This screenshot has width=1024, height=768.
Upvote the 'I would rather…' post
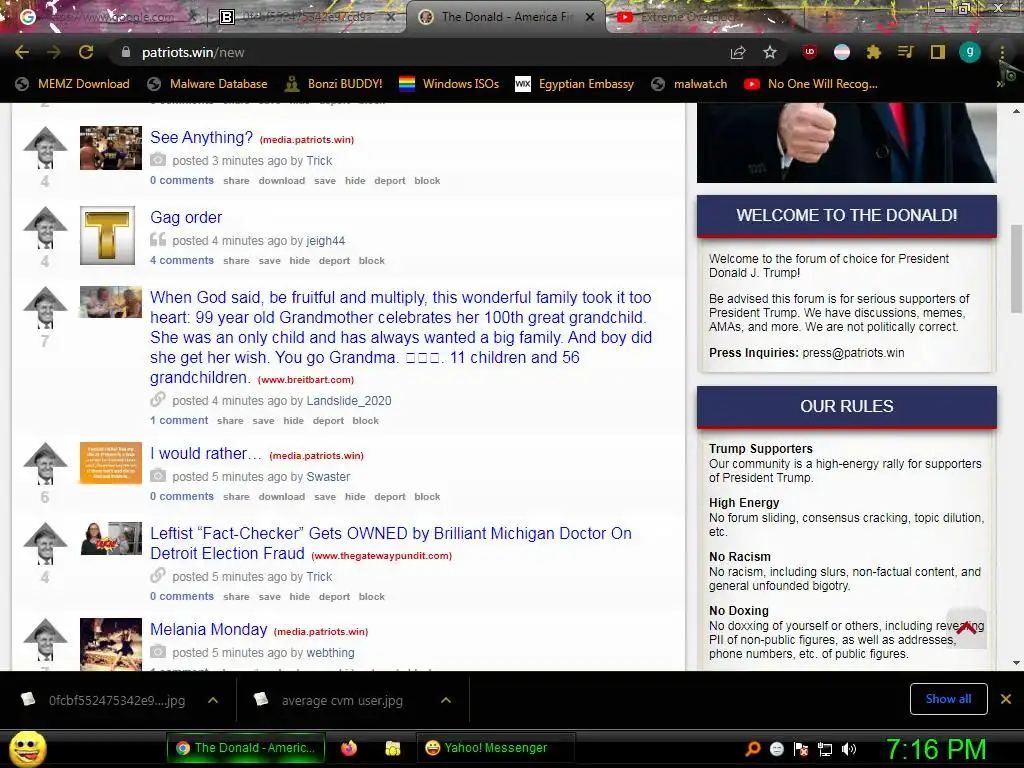[45, 464]
